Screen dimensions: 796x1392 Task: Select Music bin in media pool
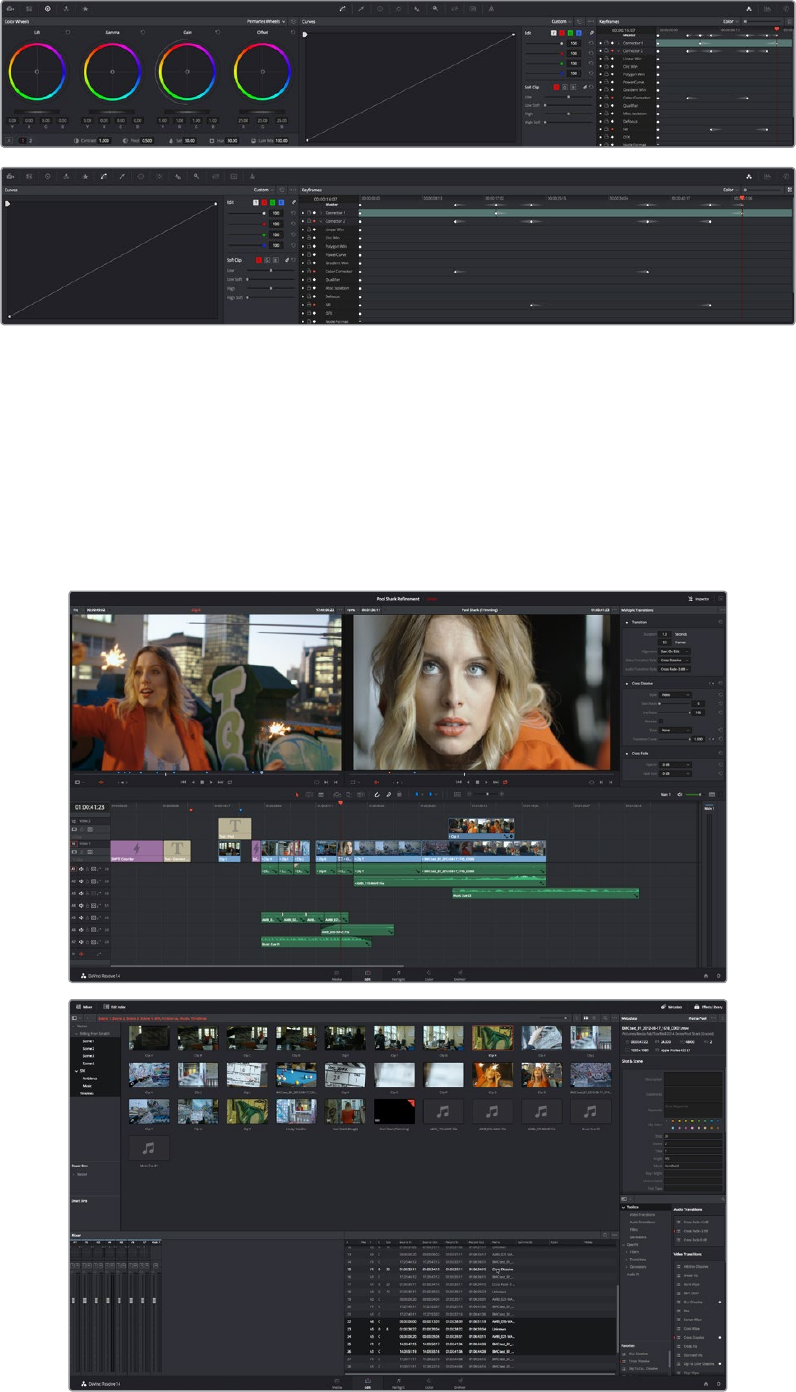tap(87, 1086)
